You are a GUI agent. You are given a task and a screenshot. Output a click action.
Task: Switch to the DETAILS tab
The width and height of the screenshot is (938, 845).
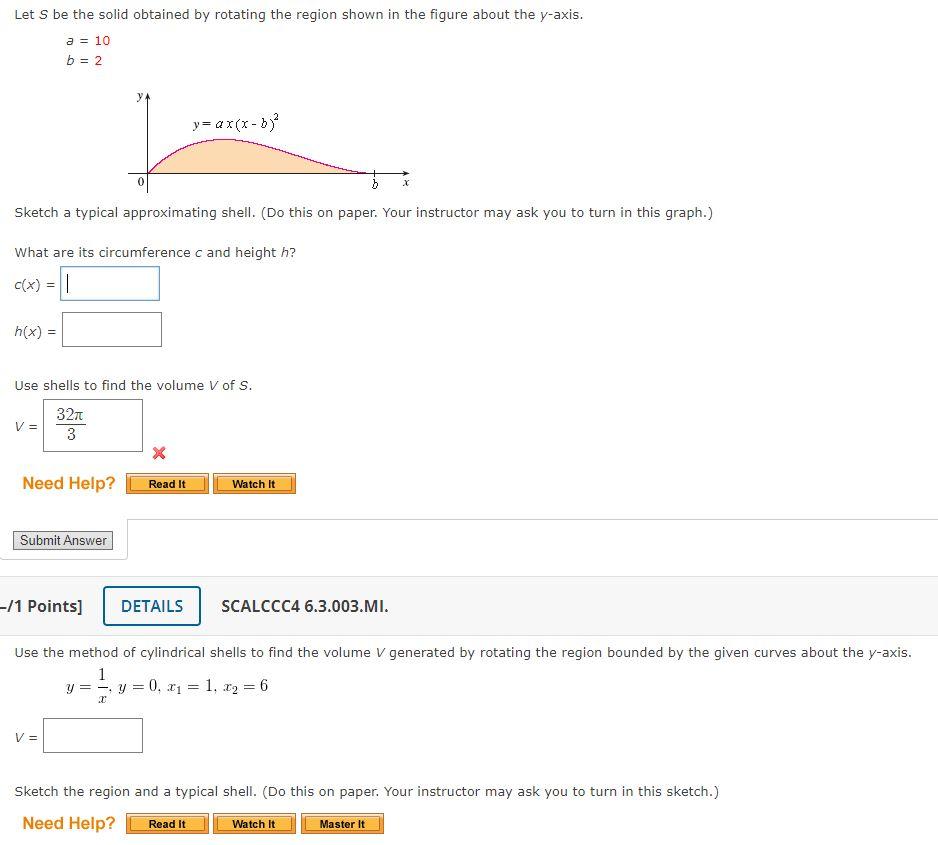[151, 606]
